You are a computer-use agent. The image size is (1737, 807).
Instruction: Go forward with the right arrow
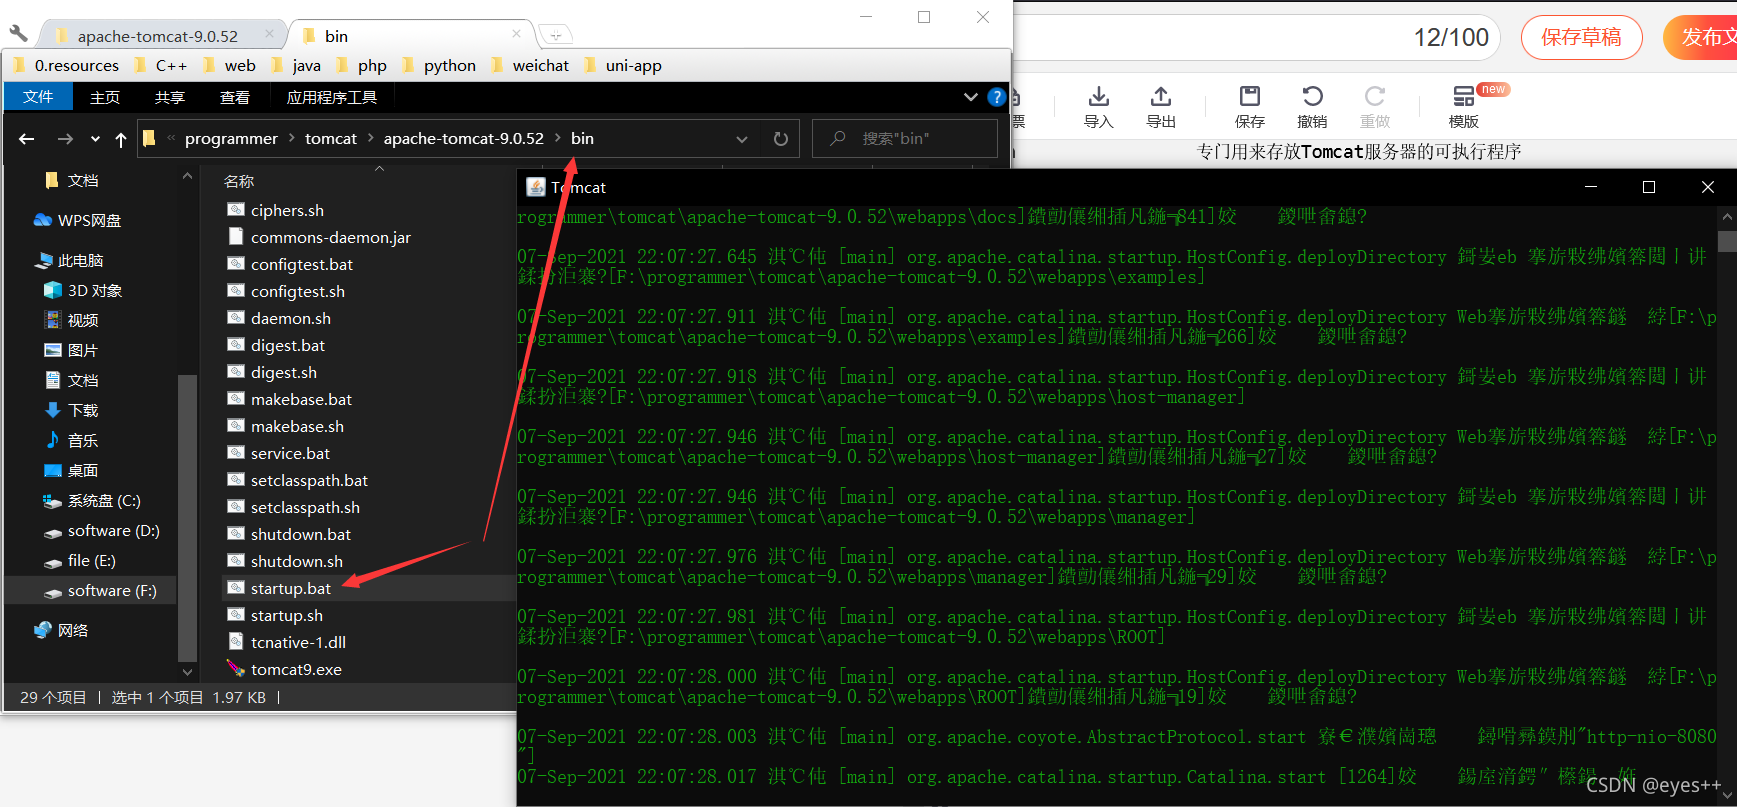[x=65, y=139]
